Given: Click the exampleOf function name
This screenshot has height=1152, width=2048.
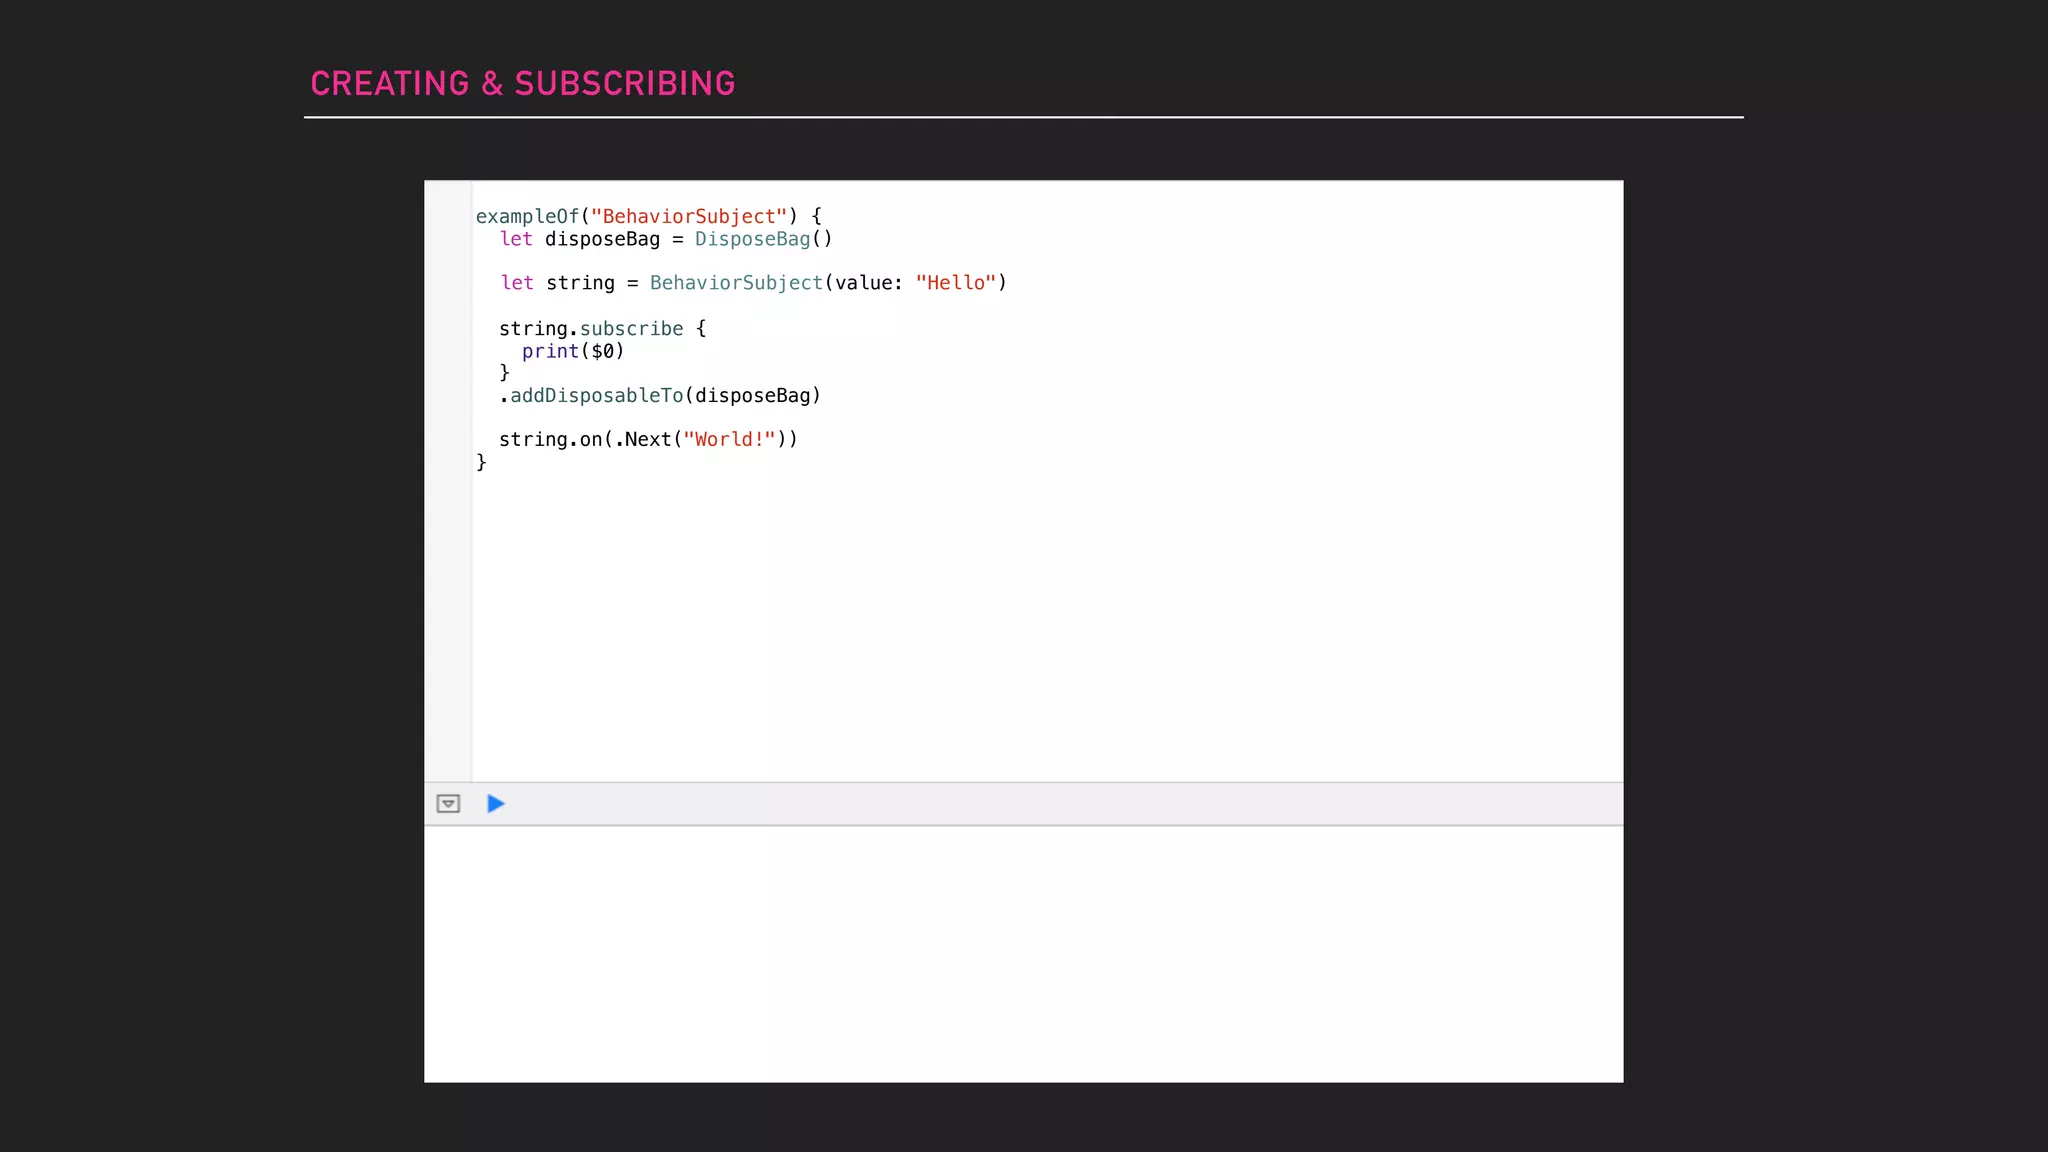Looking at the screenshot, I should click(x=527, y=217).
